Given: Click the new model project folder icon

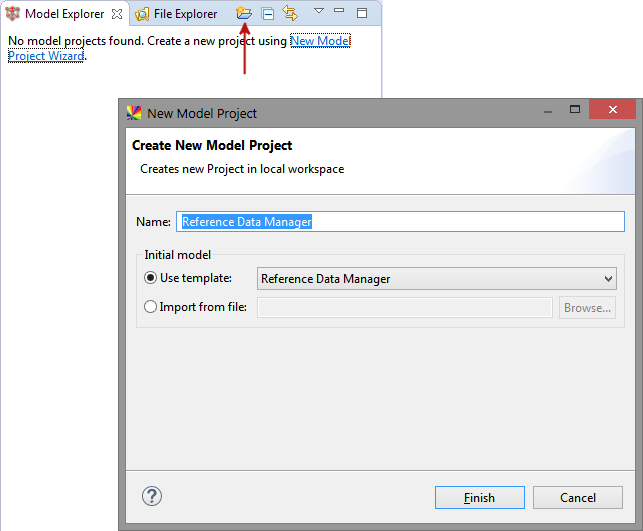Looking at the screenshot, I should click(x=244, y=14).
